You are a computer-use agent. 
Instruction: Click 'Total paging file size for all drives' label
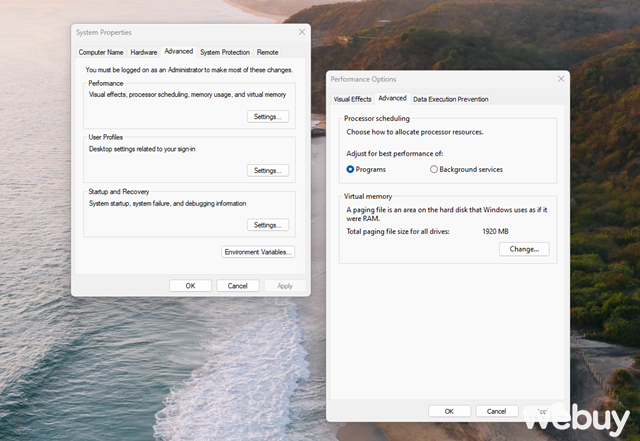pos(398,232)
